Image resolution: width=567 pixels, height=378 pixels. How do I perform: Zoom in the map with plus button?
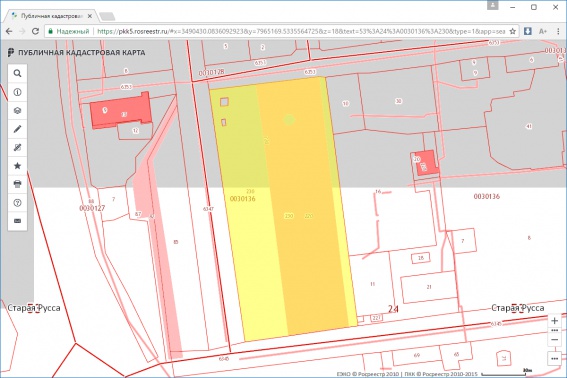(x=554, y=320)
